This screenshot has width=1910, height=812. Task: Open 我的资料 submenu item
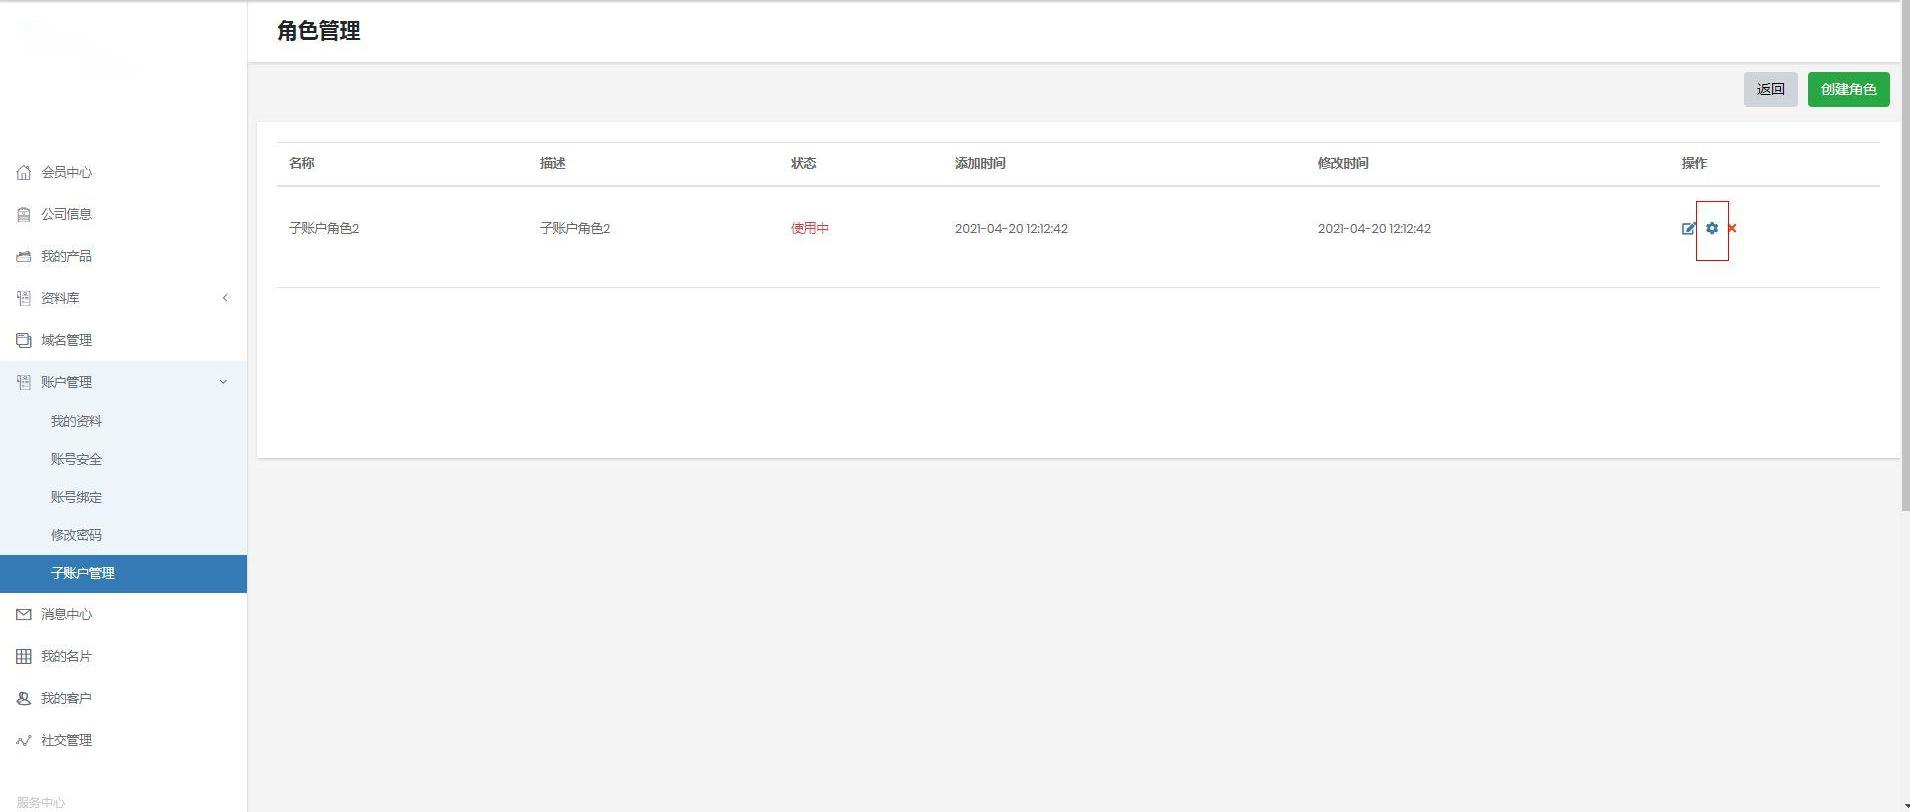(76, 421)
